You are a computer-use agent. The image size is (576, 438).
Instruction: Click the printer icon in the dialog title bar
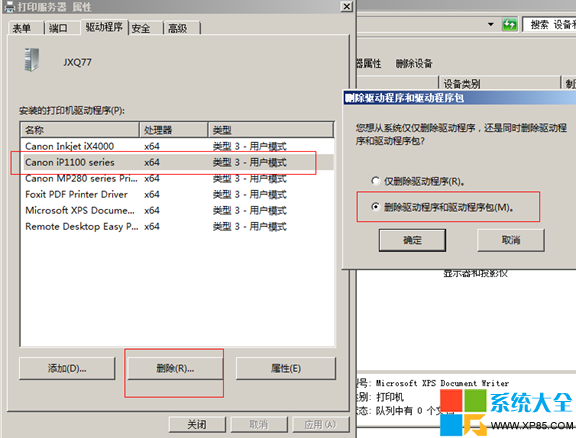pyautogui.click(x=9, y=7)
